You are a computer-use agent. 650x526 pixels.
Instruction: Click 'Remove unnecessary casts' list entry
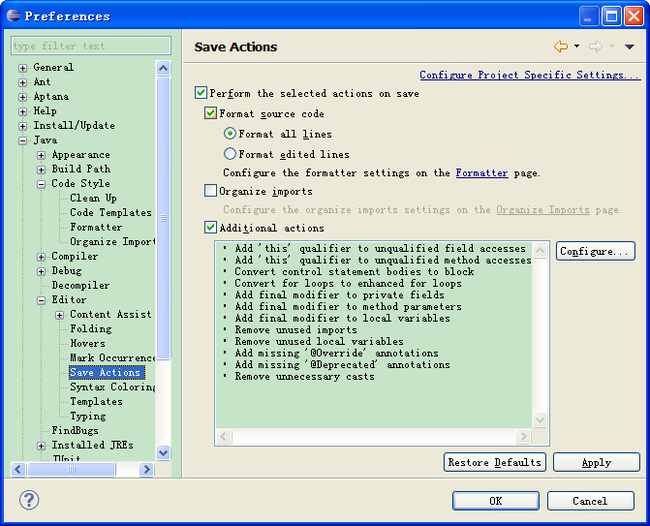coord(304,376)
